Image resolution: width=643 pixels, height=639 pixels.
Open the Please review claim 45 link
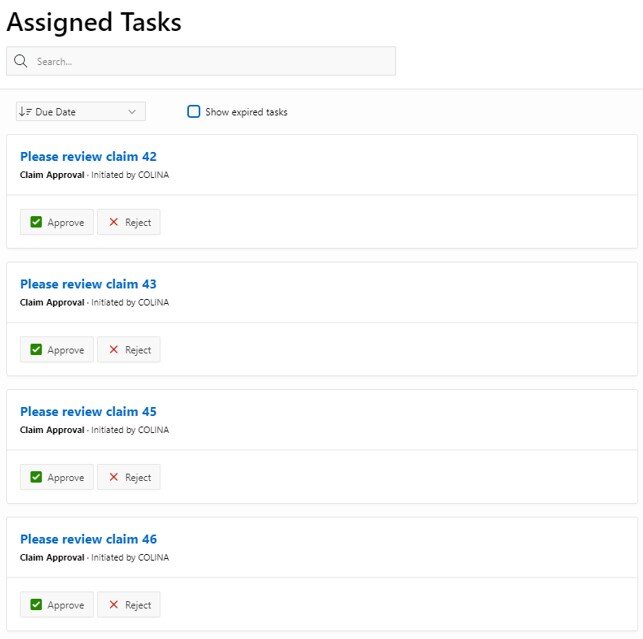pos(88,411)
